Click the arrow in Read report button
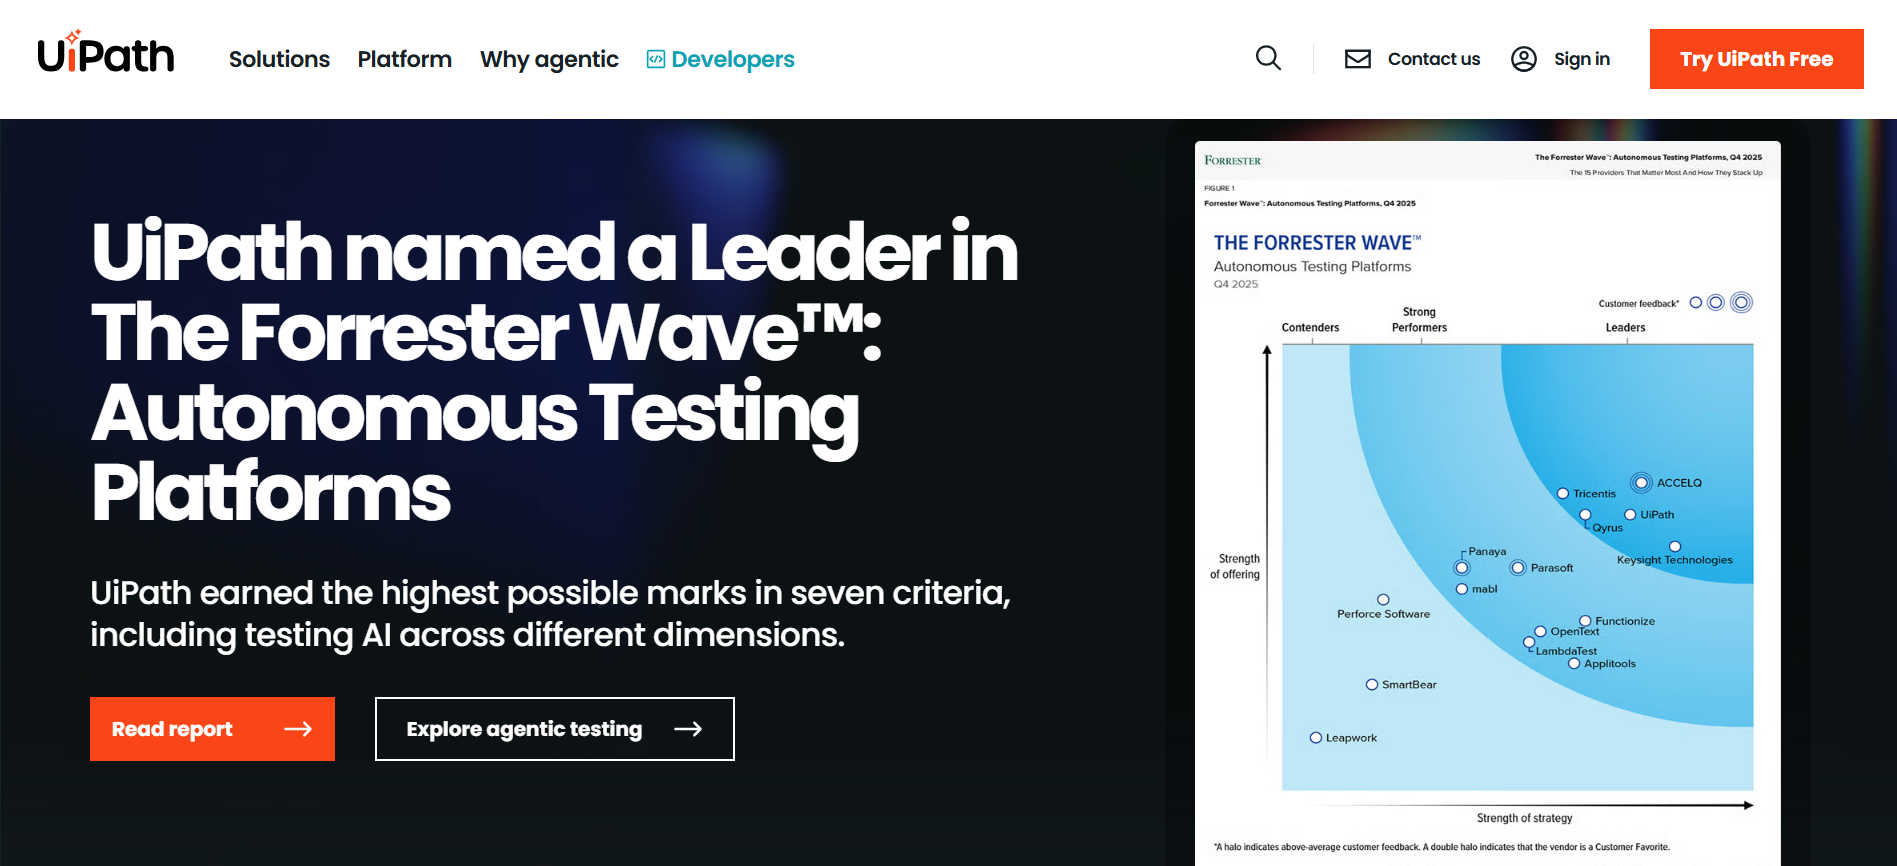1897x866 pixels. [298, 729]
